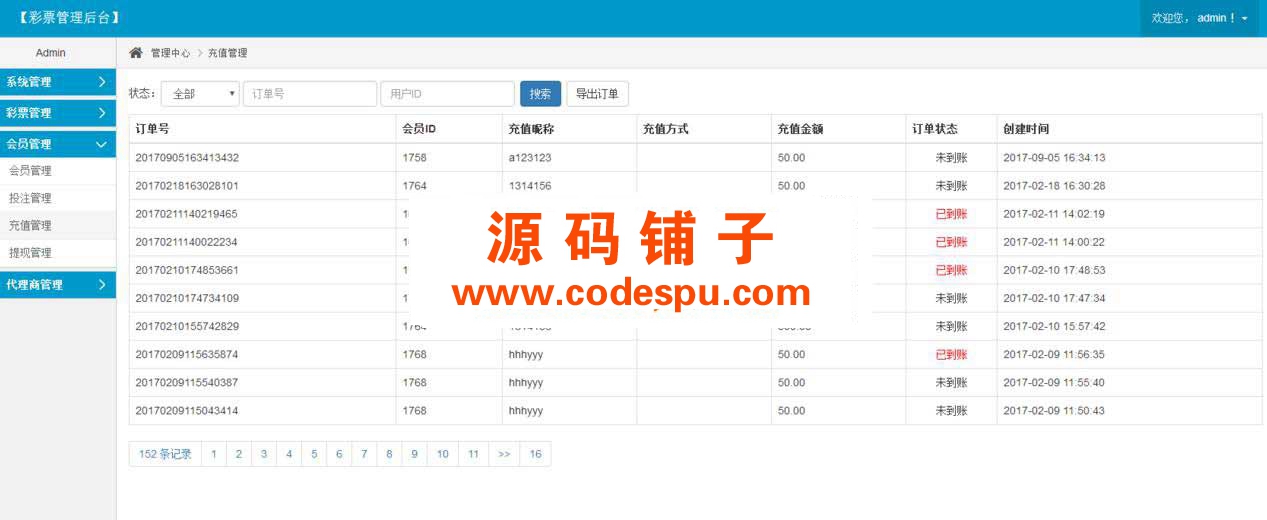The height and width of the screenshot is (520, 1267).
Task: Select order number 20170210174853661
Action: (187, 270)
